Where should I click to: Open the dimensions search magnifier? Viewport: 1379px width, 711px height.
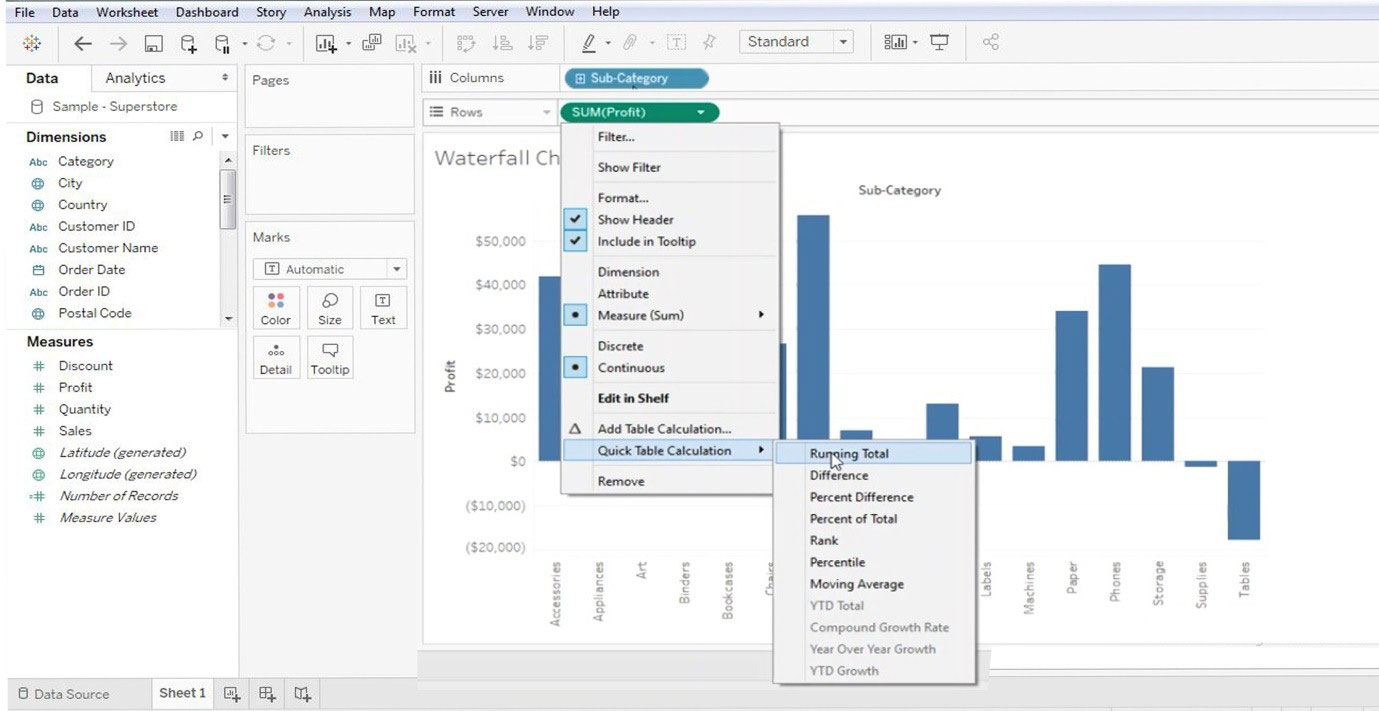click(200, 137)
